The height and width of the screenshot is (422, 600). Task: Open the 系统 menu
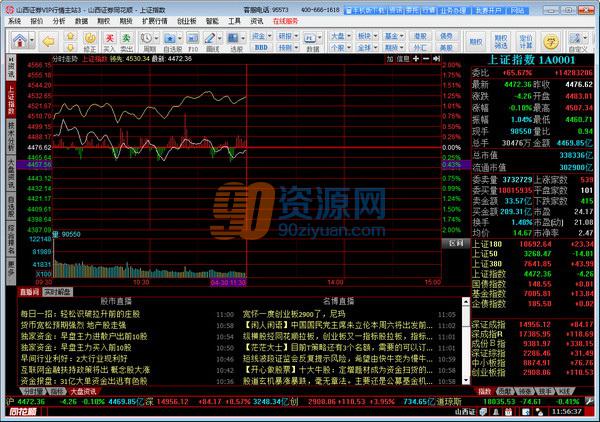tap(15, 21)
